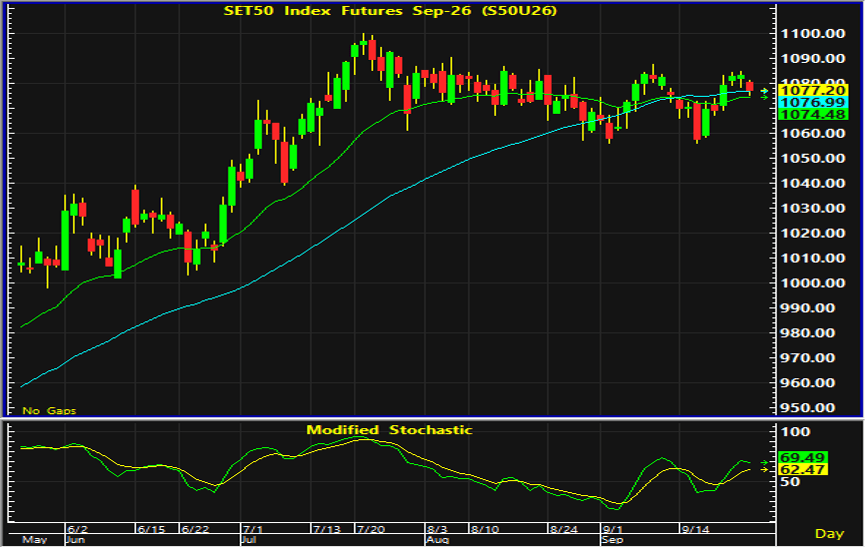
Task: Click the 1060.00 price axis label
Action: click(812, 133)
